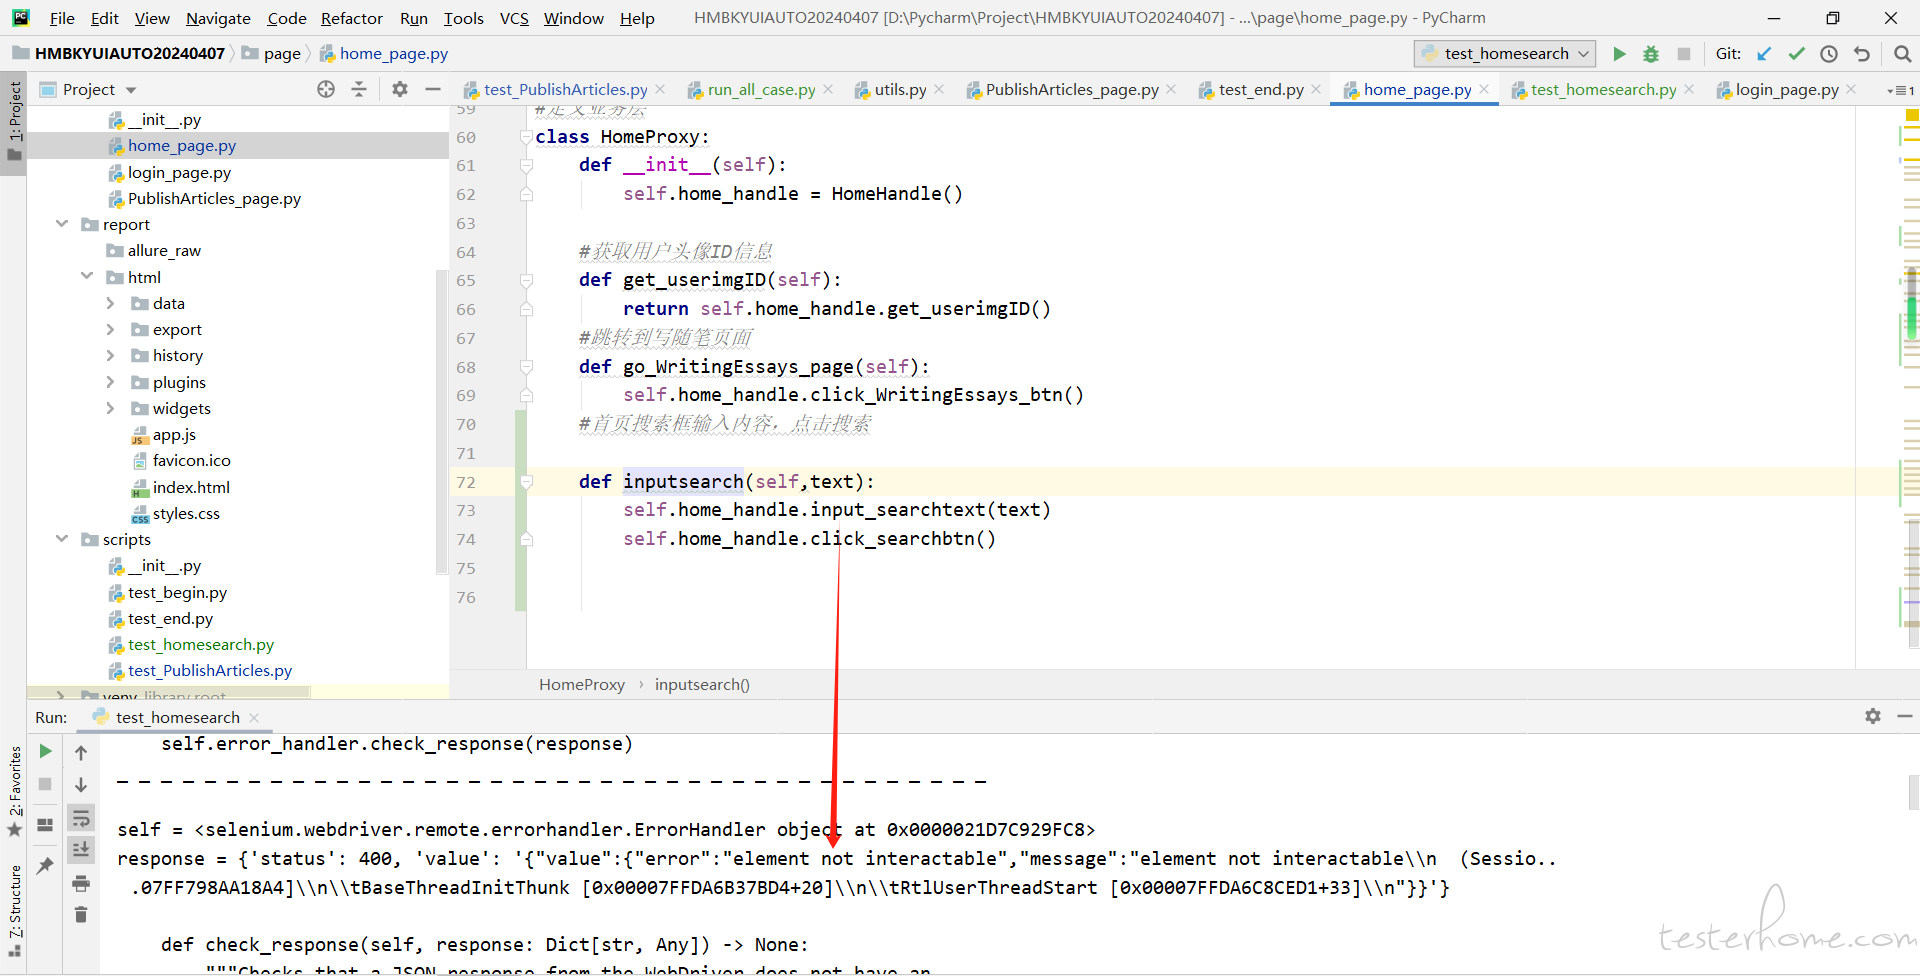Rerun test_homesearch in Run panel
Screen dimensions: 1920x976
tap(45, 751)
